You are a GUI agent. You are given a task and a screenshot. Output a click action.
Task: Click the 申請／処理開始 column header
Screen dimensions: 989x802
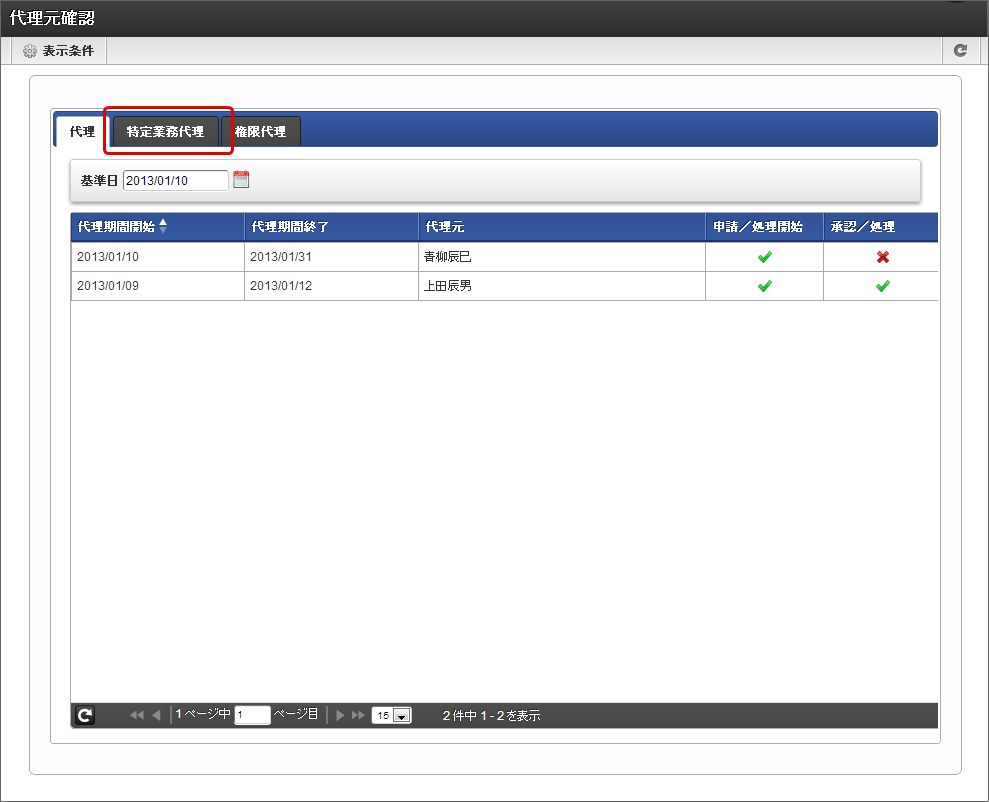tap(764, 226)
